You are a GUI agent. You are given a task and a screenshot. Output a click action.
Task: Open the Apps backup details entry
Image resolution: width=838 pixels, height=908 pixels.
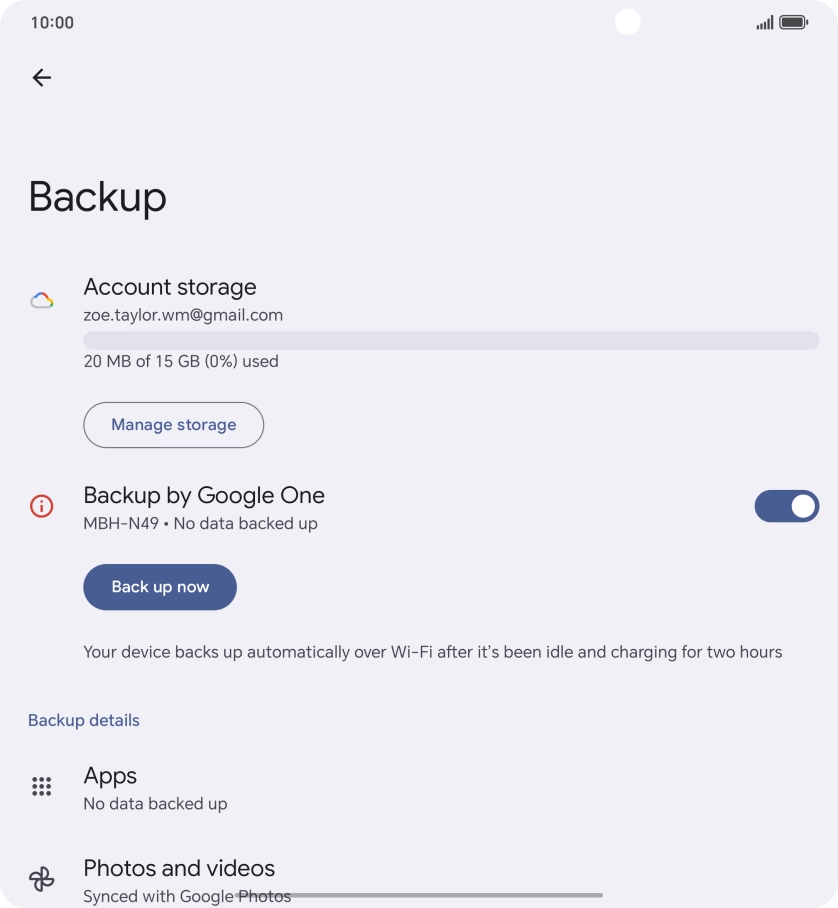pyautogui.click(x=155, y=788)
